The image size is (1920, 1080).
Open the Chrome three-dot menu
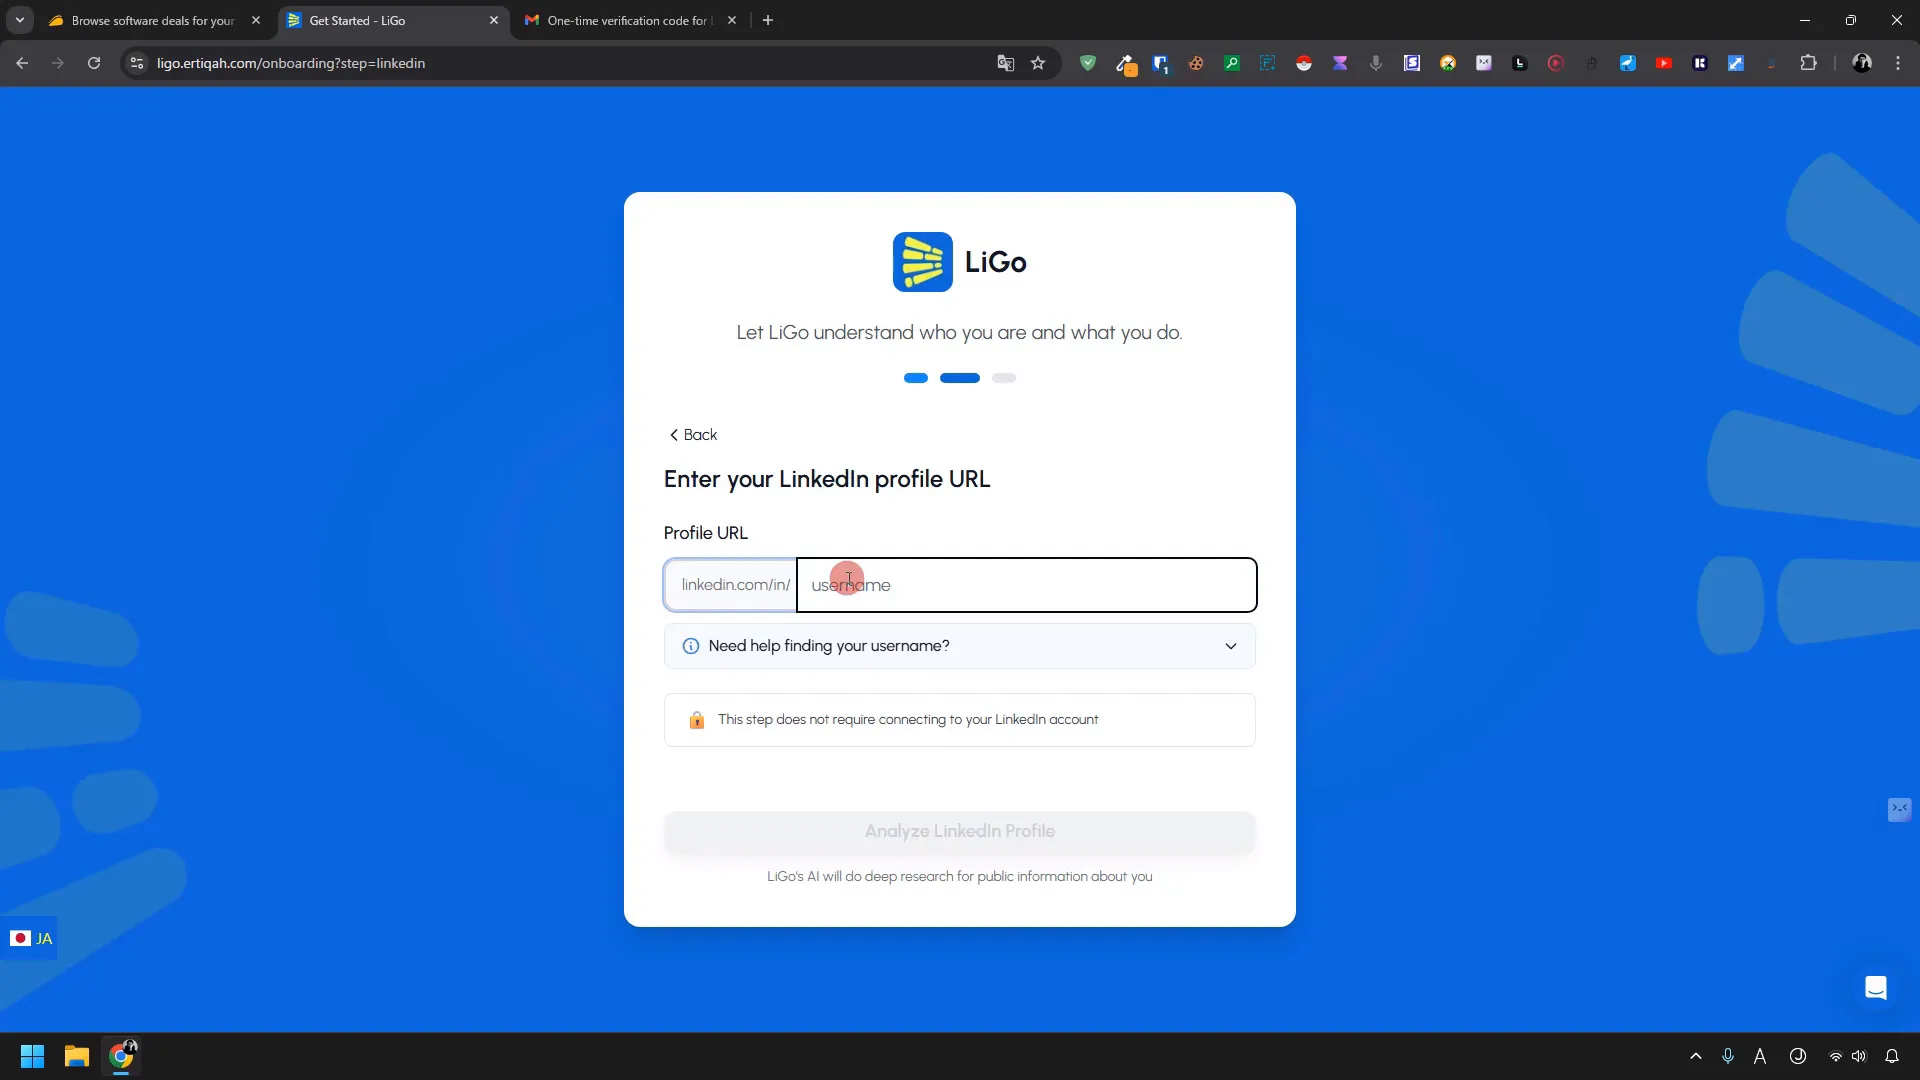pos(1898,63)
